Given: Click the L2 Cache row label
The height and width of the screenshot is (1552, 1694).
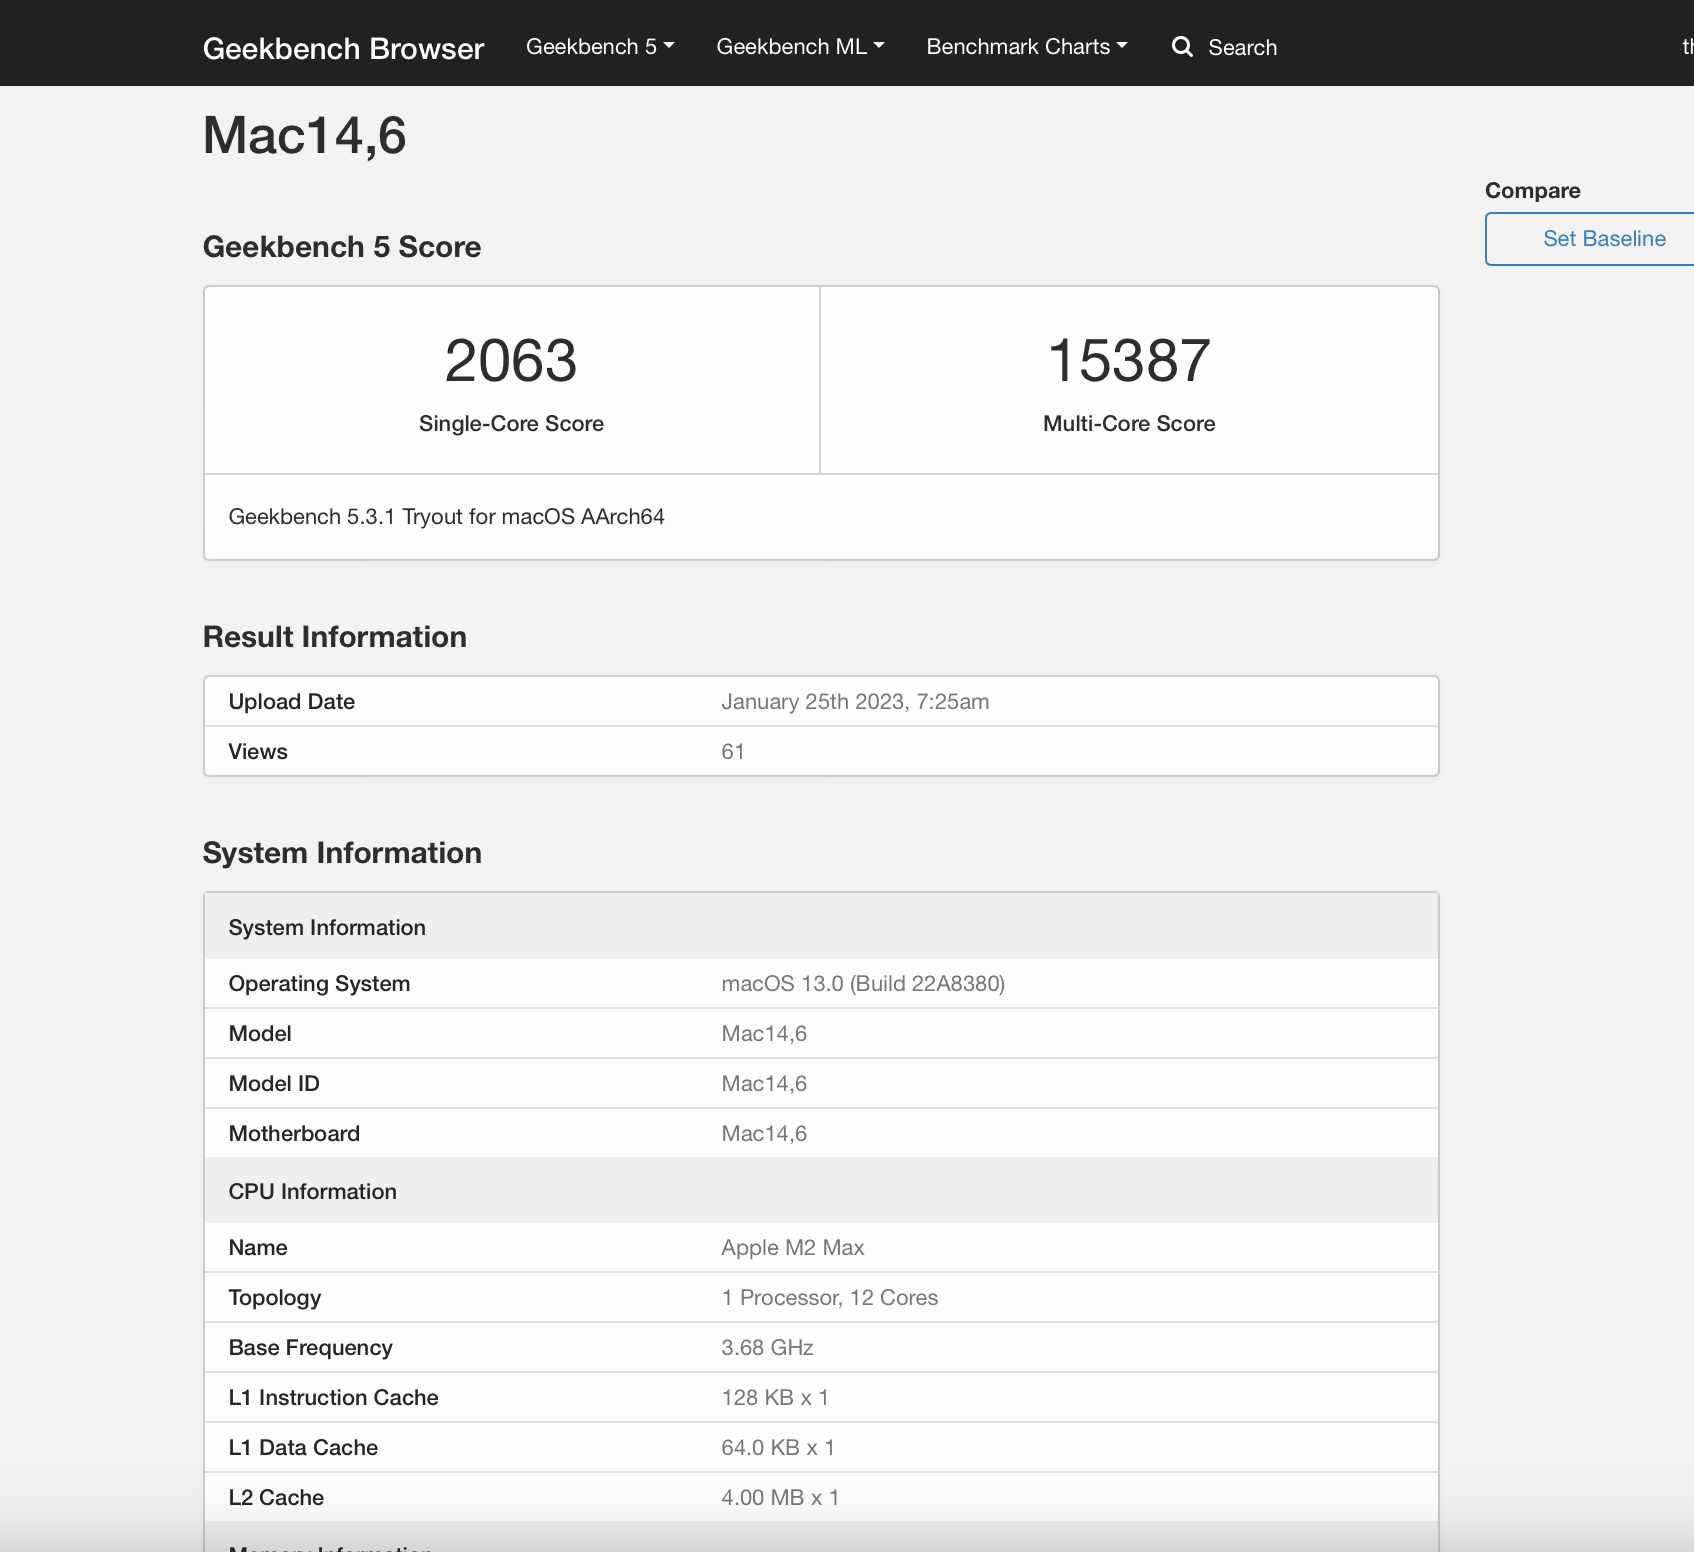Looking at the screenshot, I should 277,1498.
